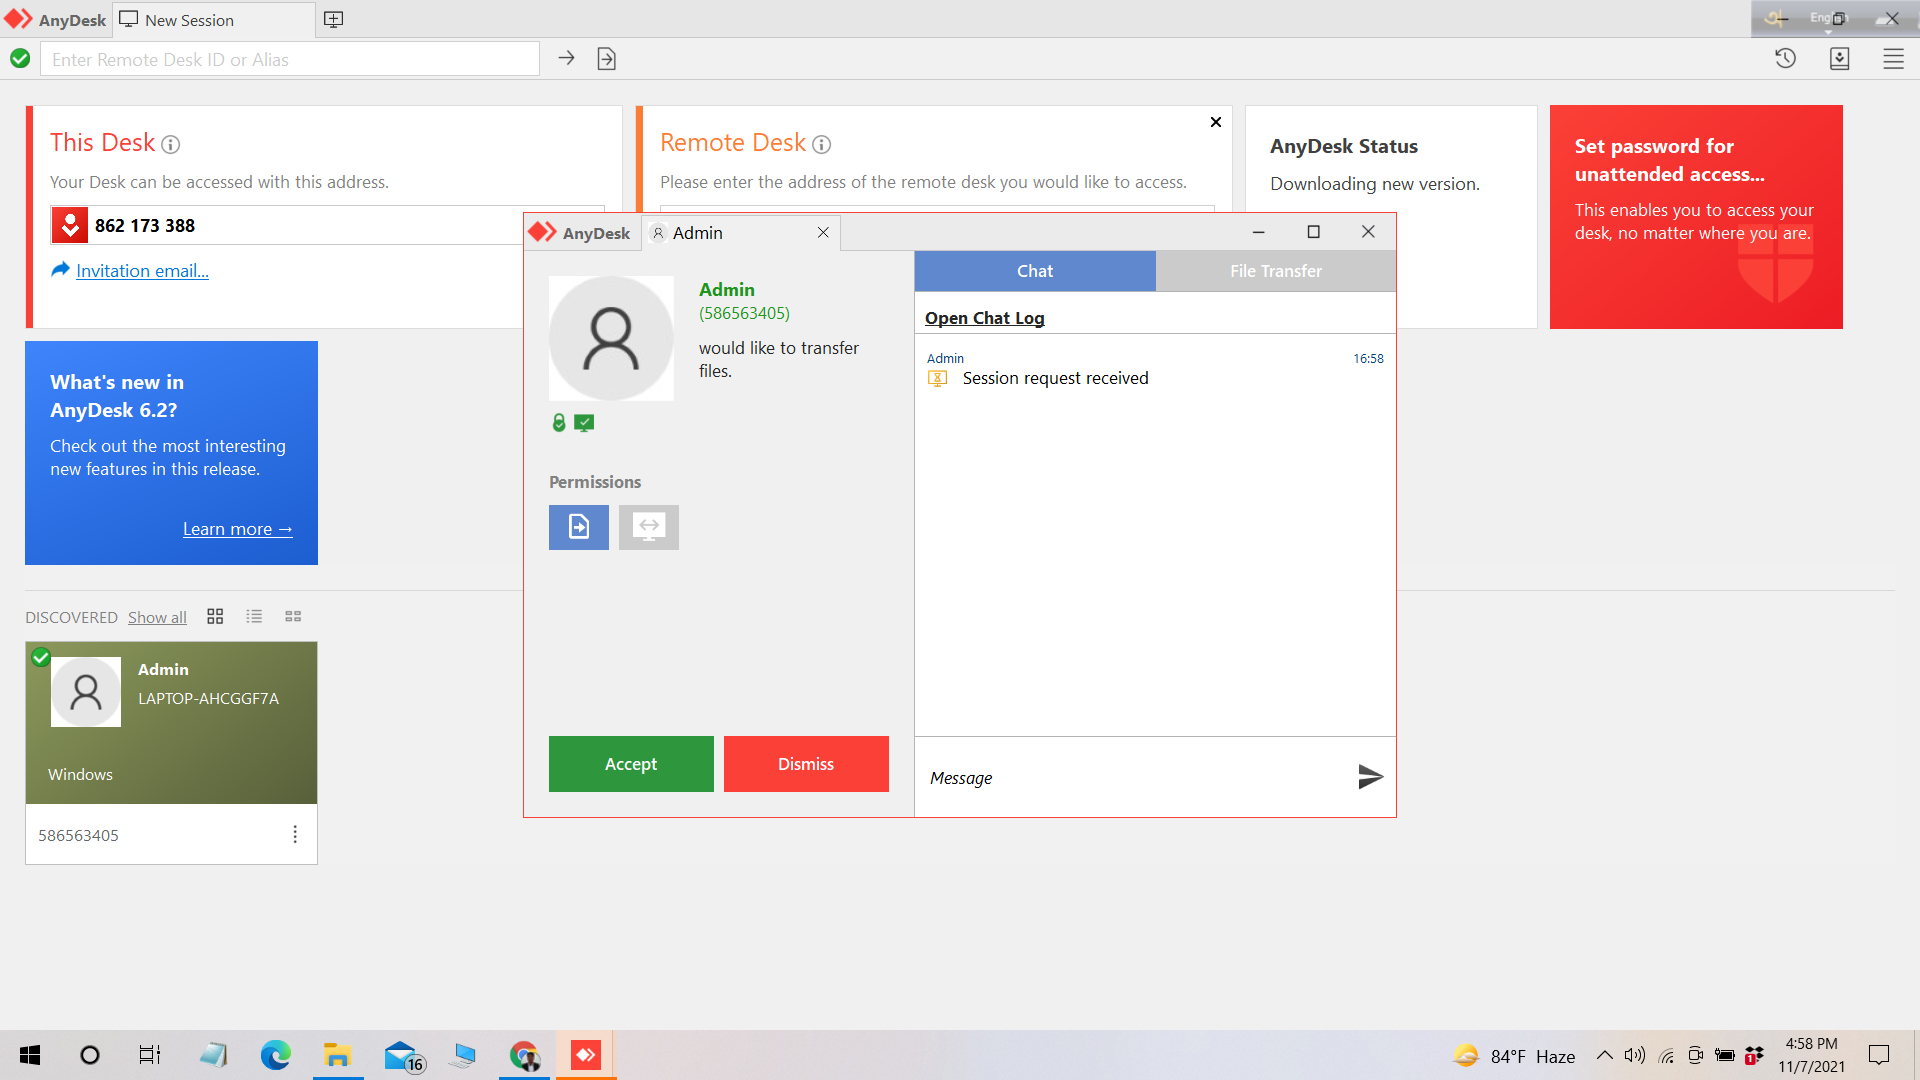The width and height of the screenshot is (1920, 1080).
Task: Toggle file transfer permission icon
Action: (x=579, y=527)
